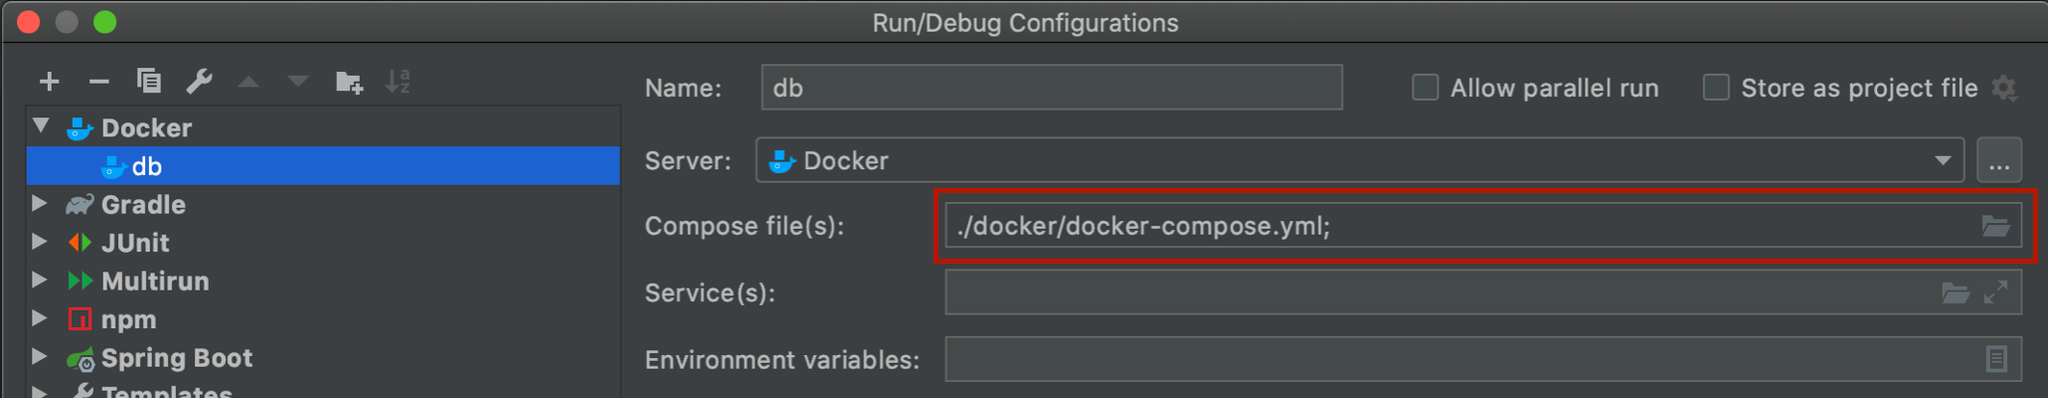Open edit templates wrench icon

click(199, 81)
